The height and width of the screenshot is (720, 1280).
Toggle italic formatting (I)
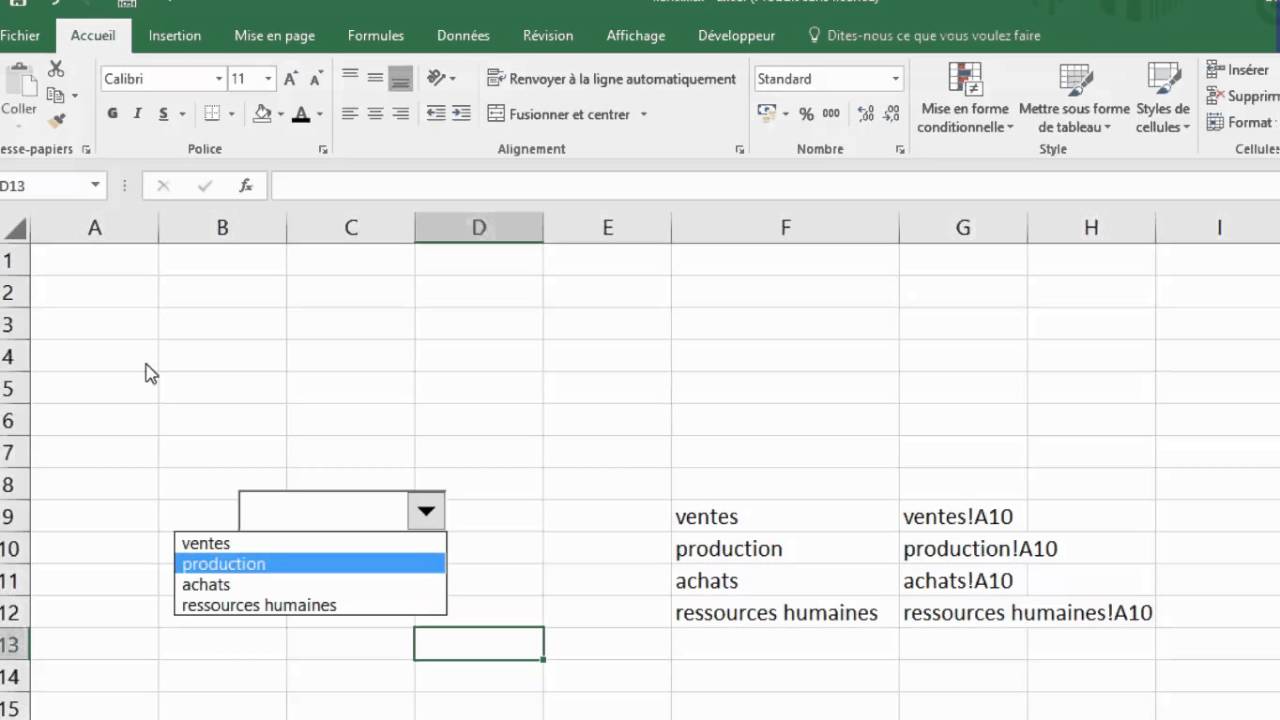tap(137, 114)
